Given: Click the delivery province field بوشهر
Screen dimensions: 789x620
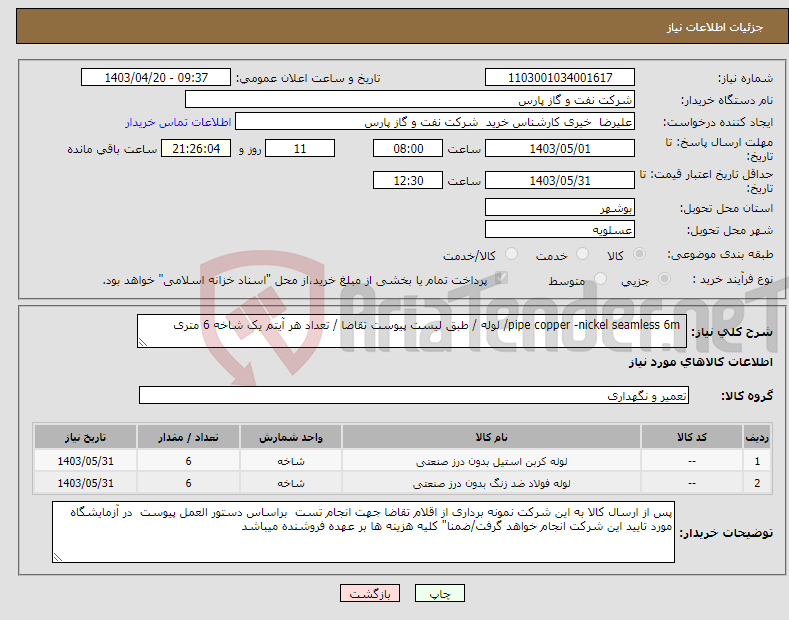Looking at the screenshot, I should tap(560, 207).
